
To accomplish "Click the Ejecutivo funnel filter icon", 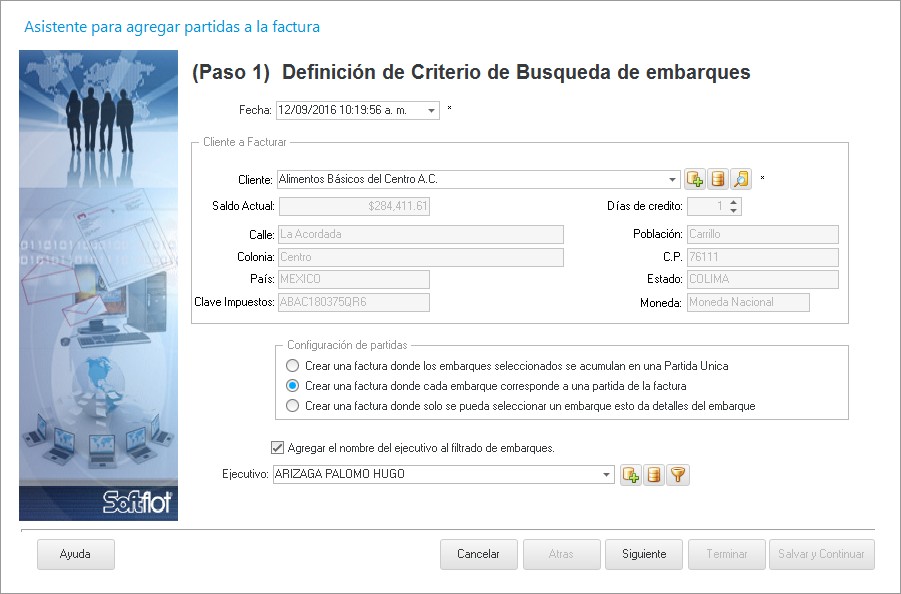I will tap(677, 475).
